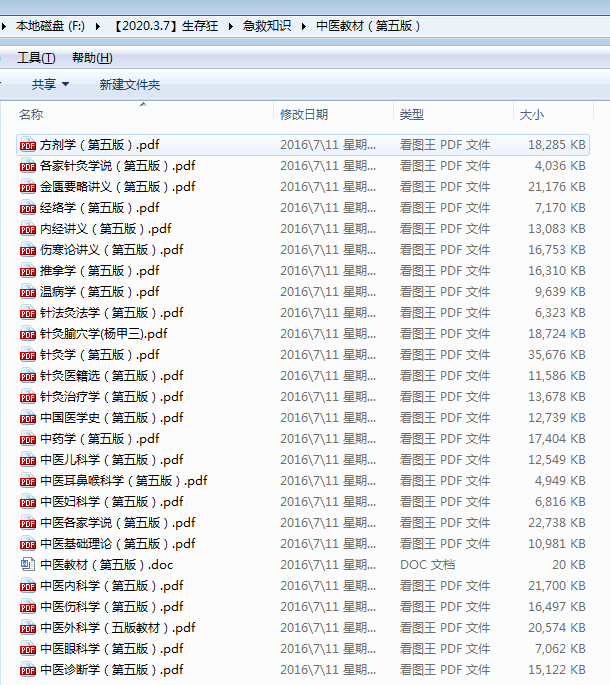Go to 急救知识 folder in path
Image resolution: width=610 pixels, height=685 pixels.
(267, 26)
